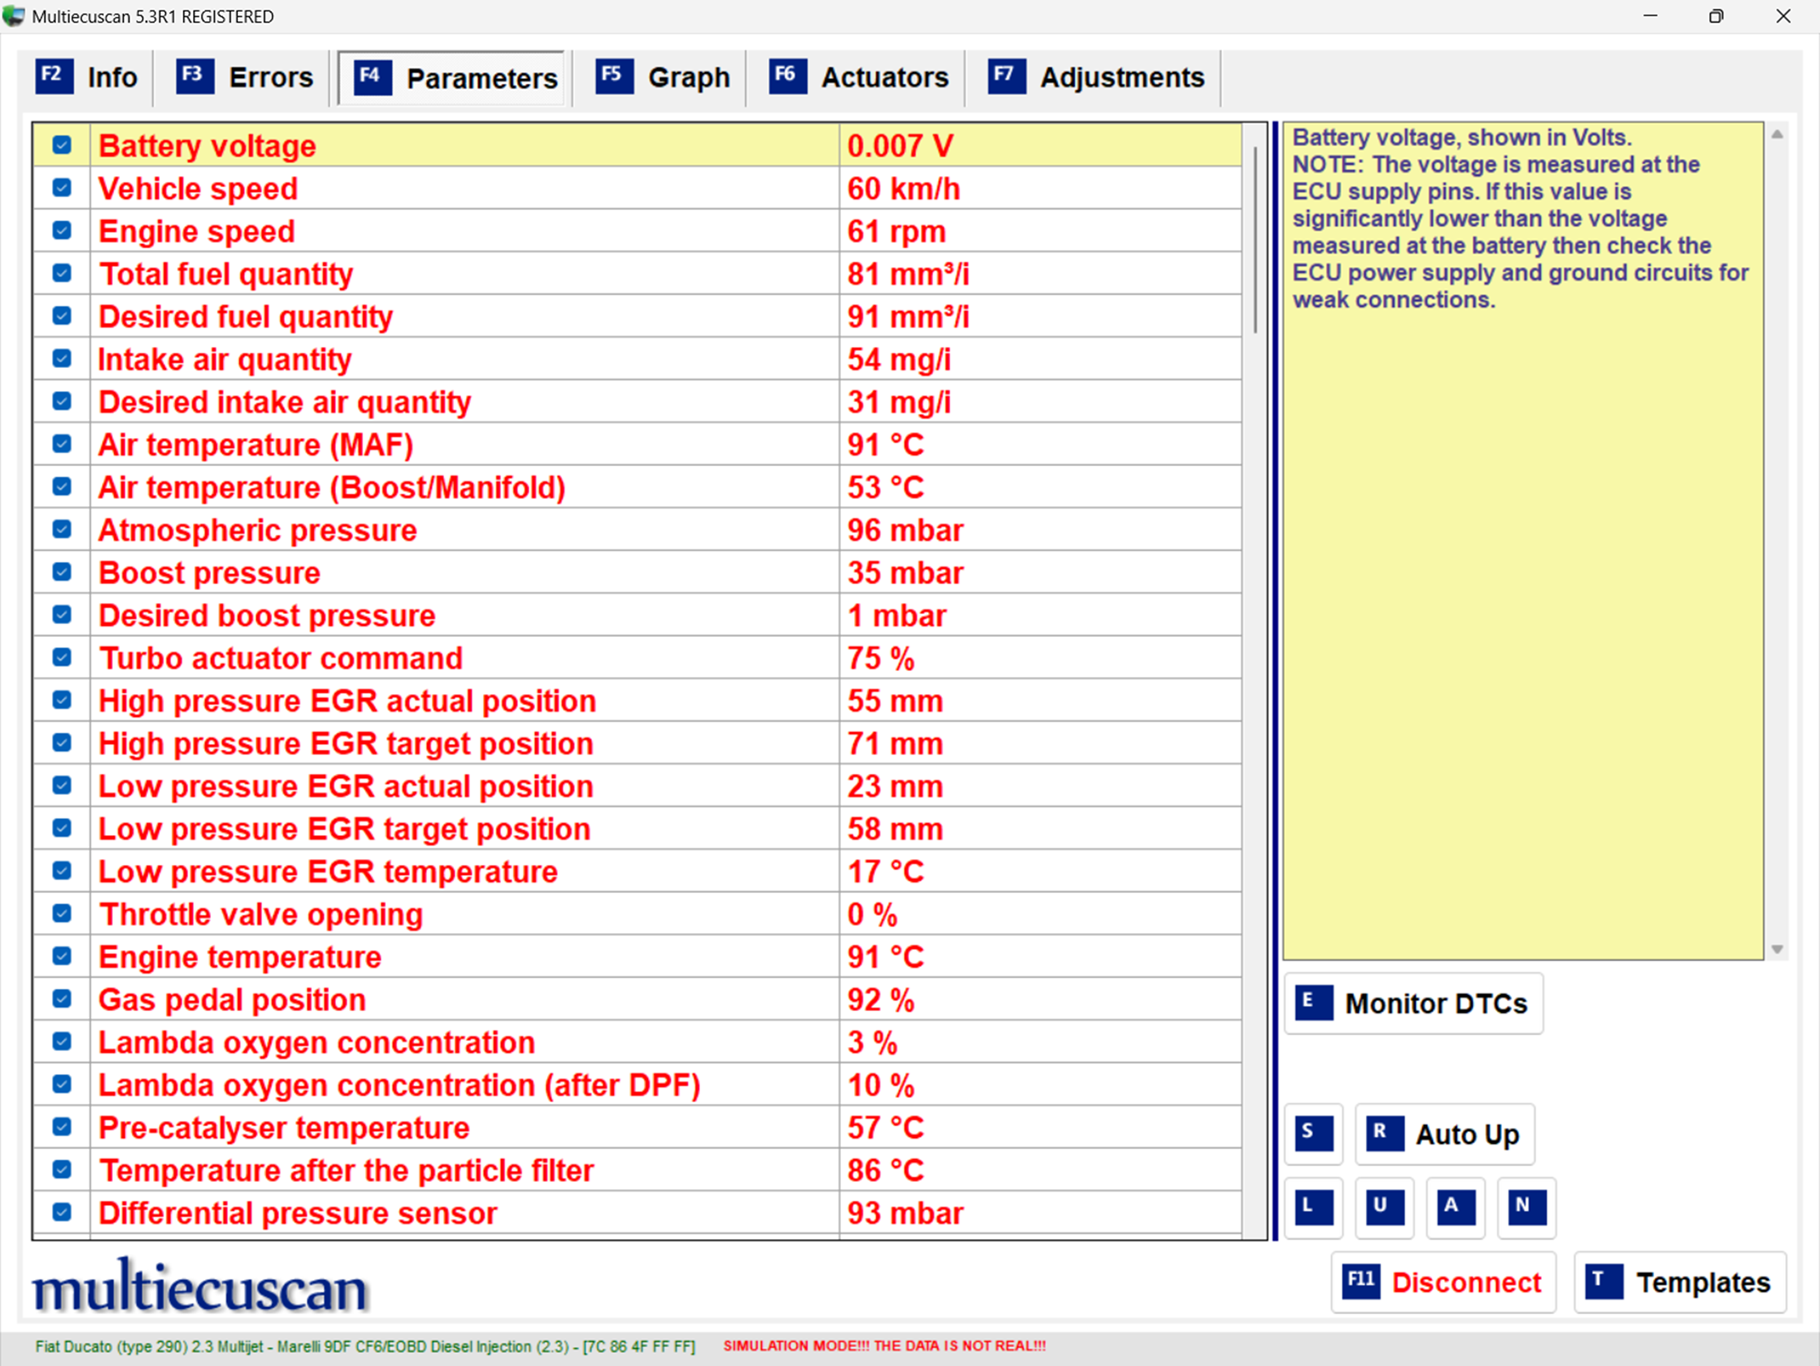Uncheck the Battery voltage checkbox
Image resolution: width=1820 pixels, height=1366 pixels.
[x=62, y=145]
